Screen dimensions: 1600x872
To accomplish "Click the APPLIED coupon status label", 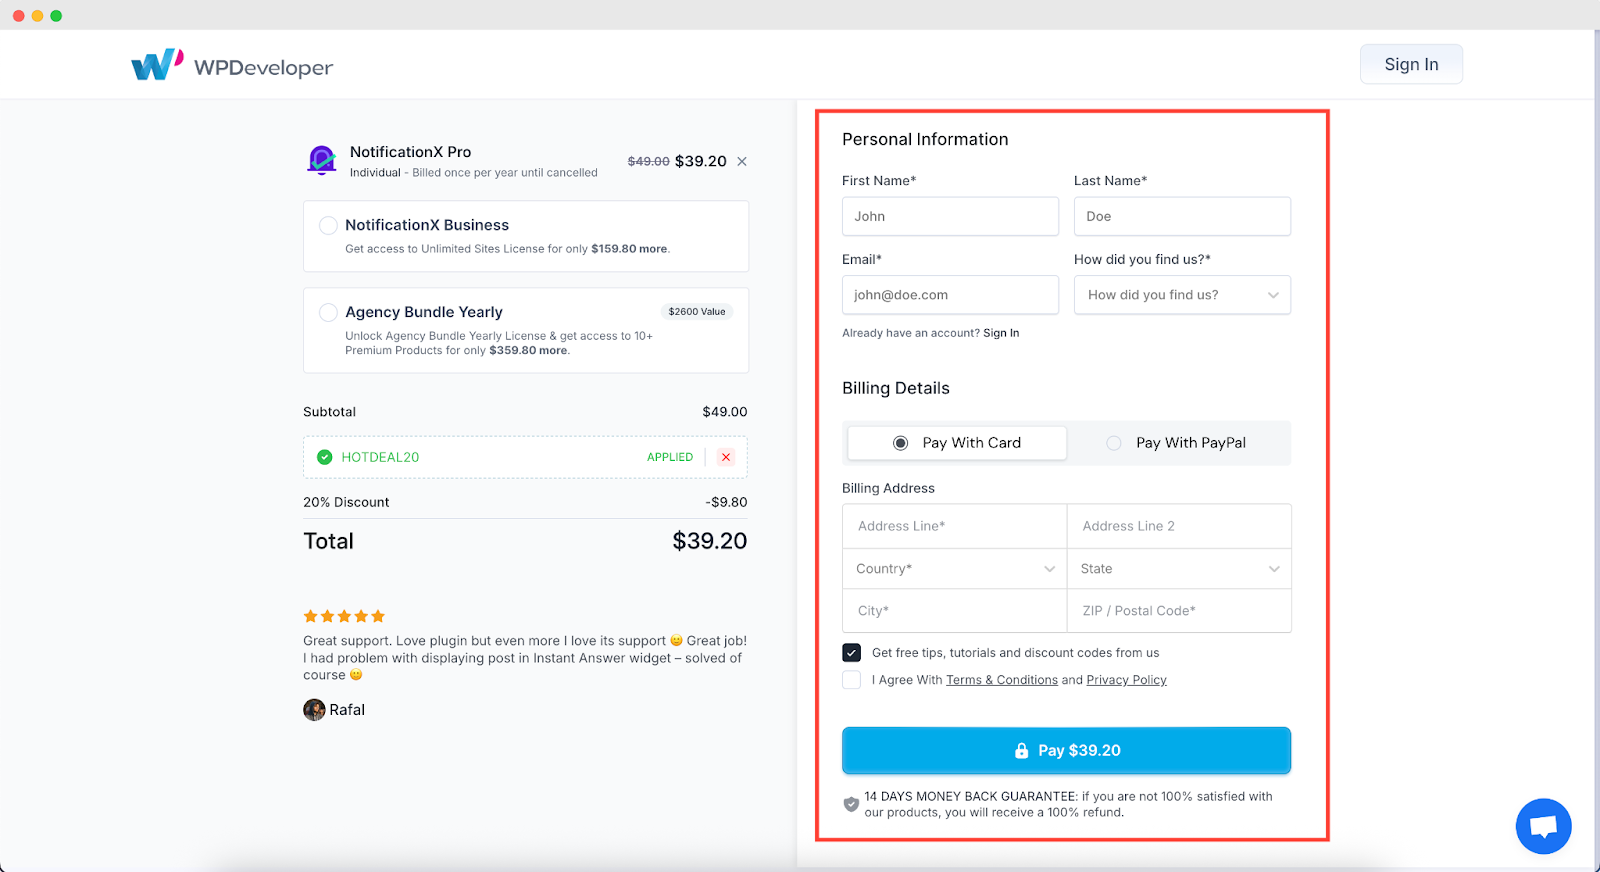I will click(x=670, y=457).
